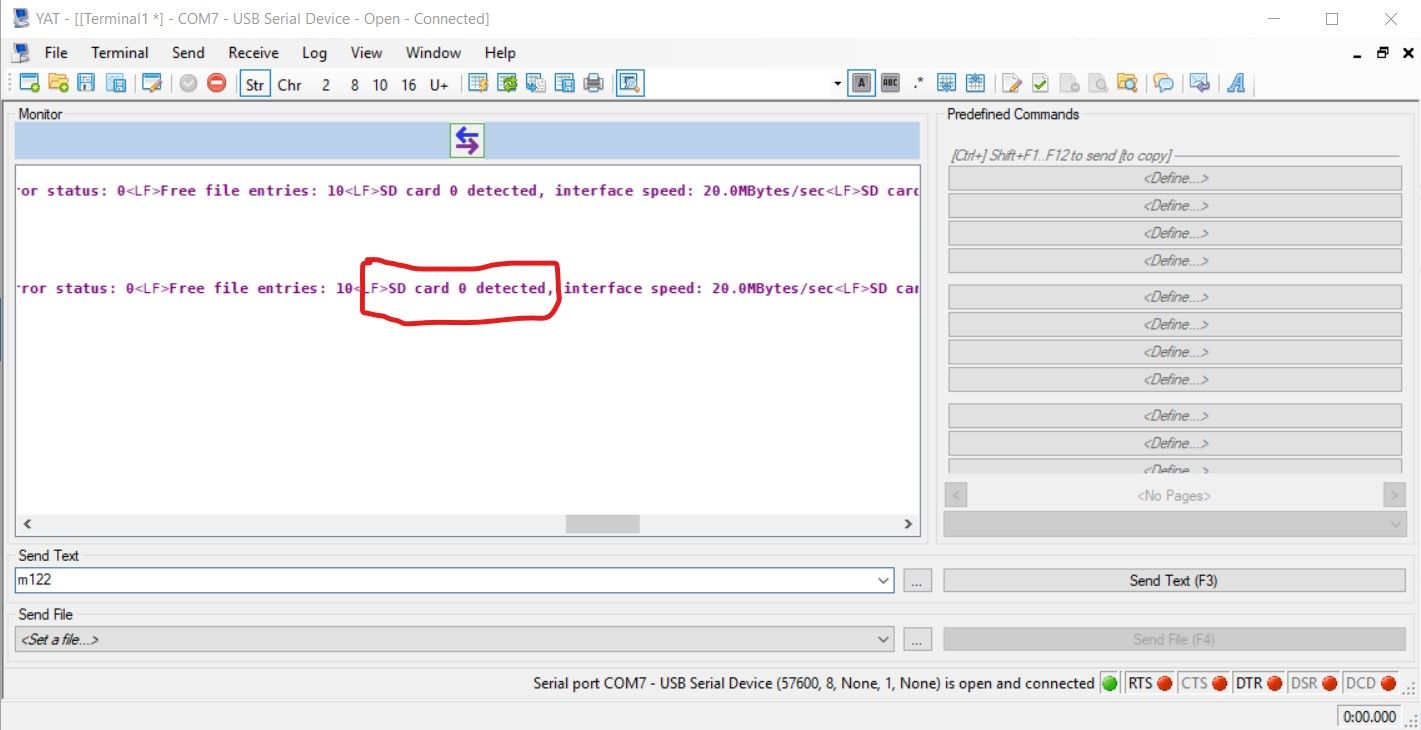Image resolution: width=1421 pixels, height=730 pixels.
Task: Click Send Text (F3) button
Action: pos(1174,580)
